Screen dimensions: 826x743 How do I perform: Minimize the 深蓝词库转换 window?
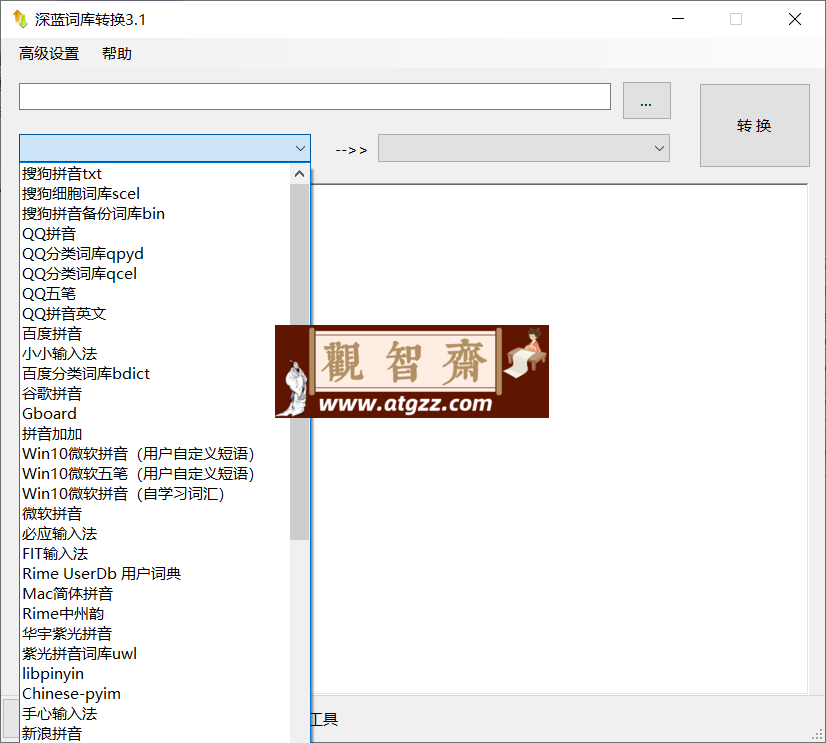point(678,19)
